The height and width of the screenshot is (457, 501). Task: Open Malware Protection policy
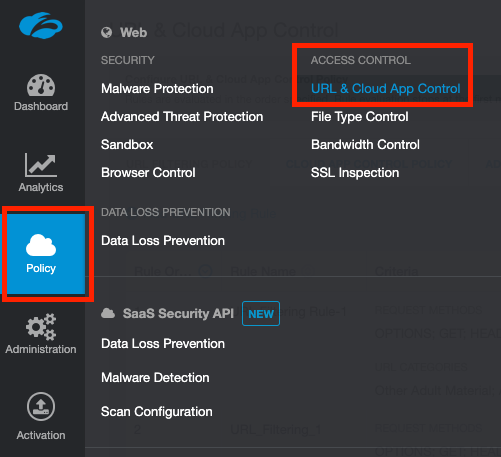[x=157, y=89]
